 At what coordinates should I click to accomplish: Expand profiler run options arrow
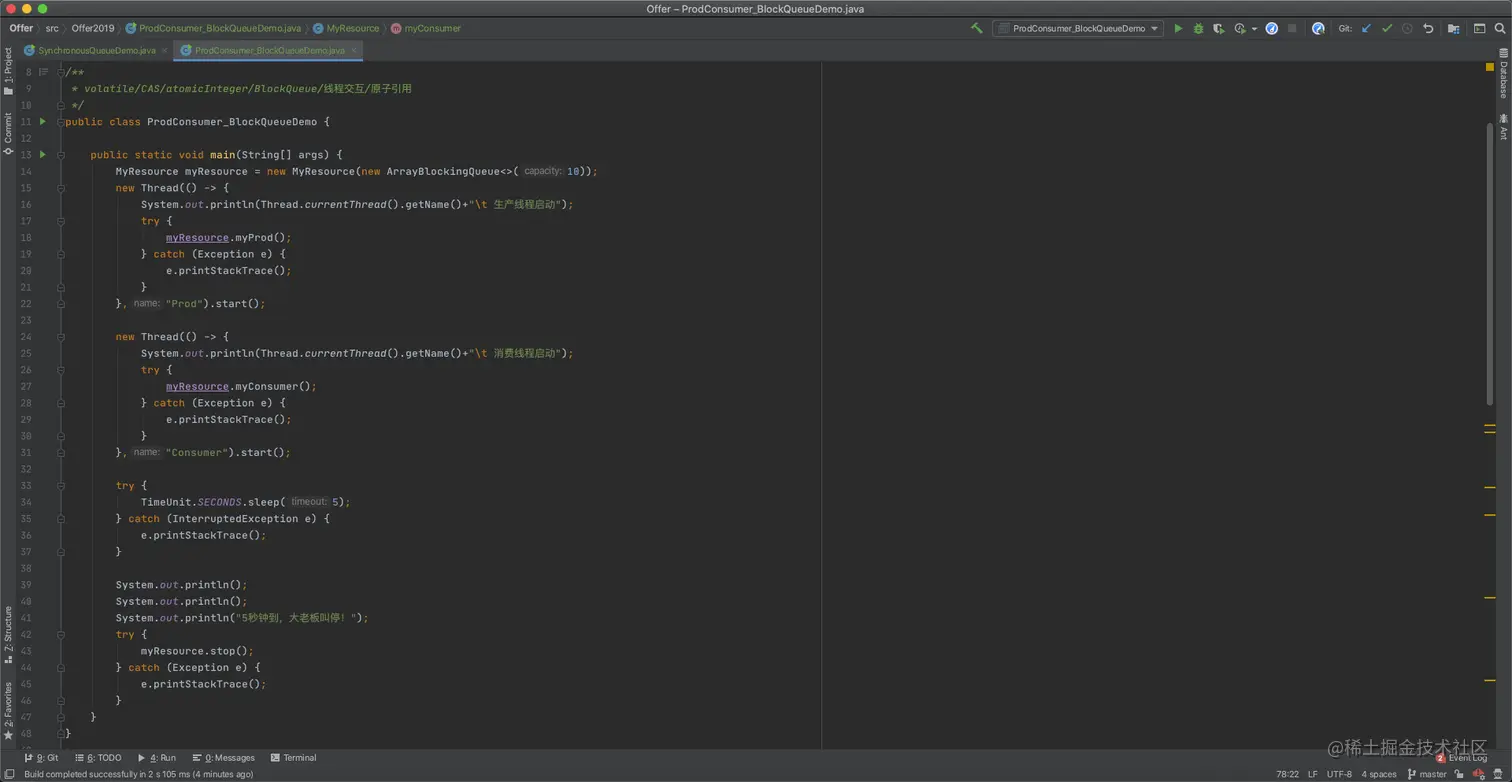coord(1254,29)
